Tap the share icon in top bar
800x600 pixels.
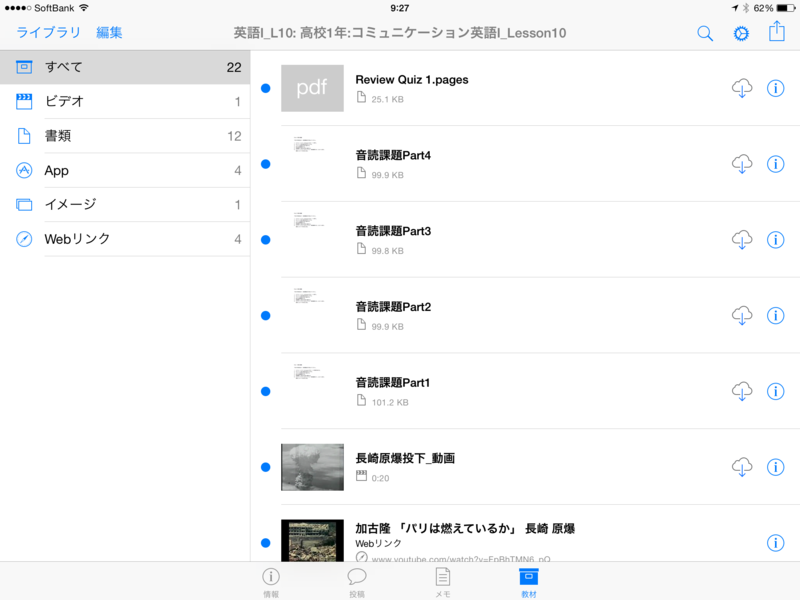777,31
